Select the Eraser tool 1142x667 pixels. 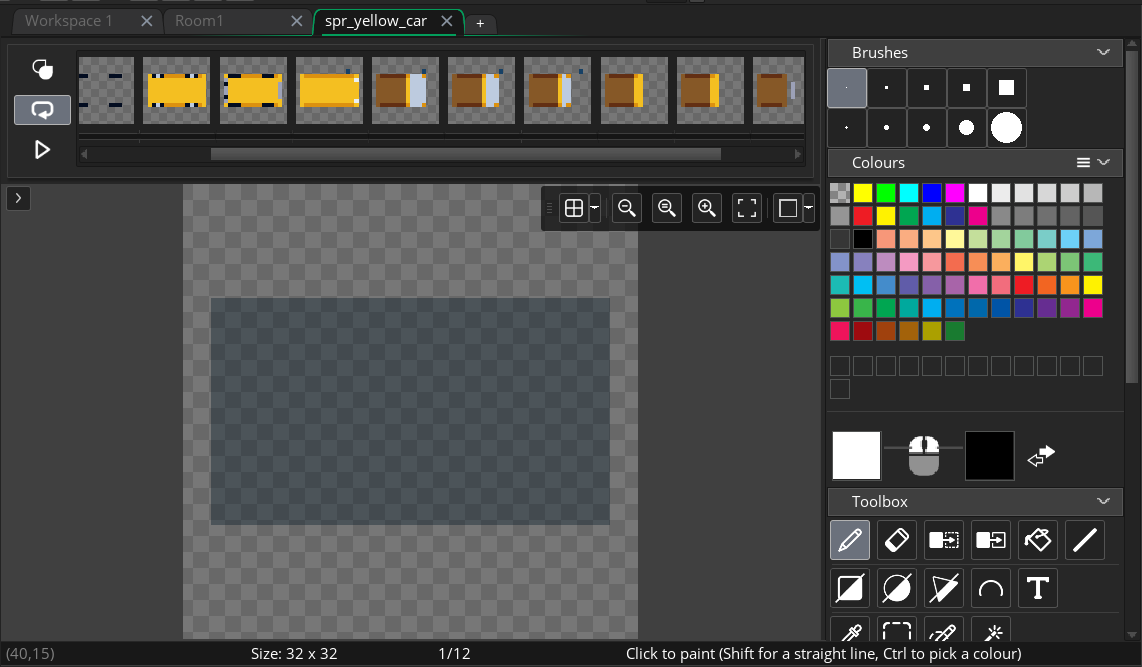click(x=897, y=540)
